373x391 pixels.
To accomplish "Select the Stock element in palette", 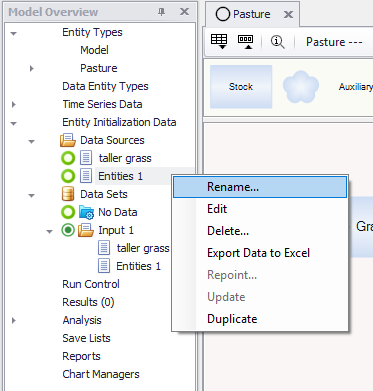I will click(241, 87).
